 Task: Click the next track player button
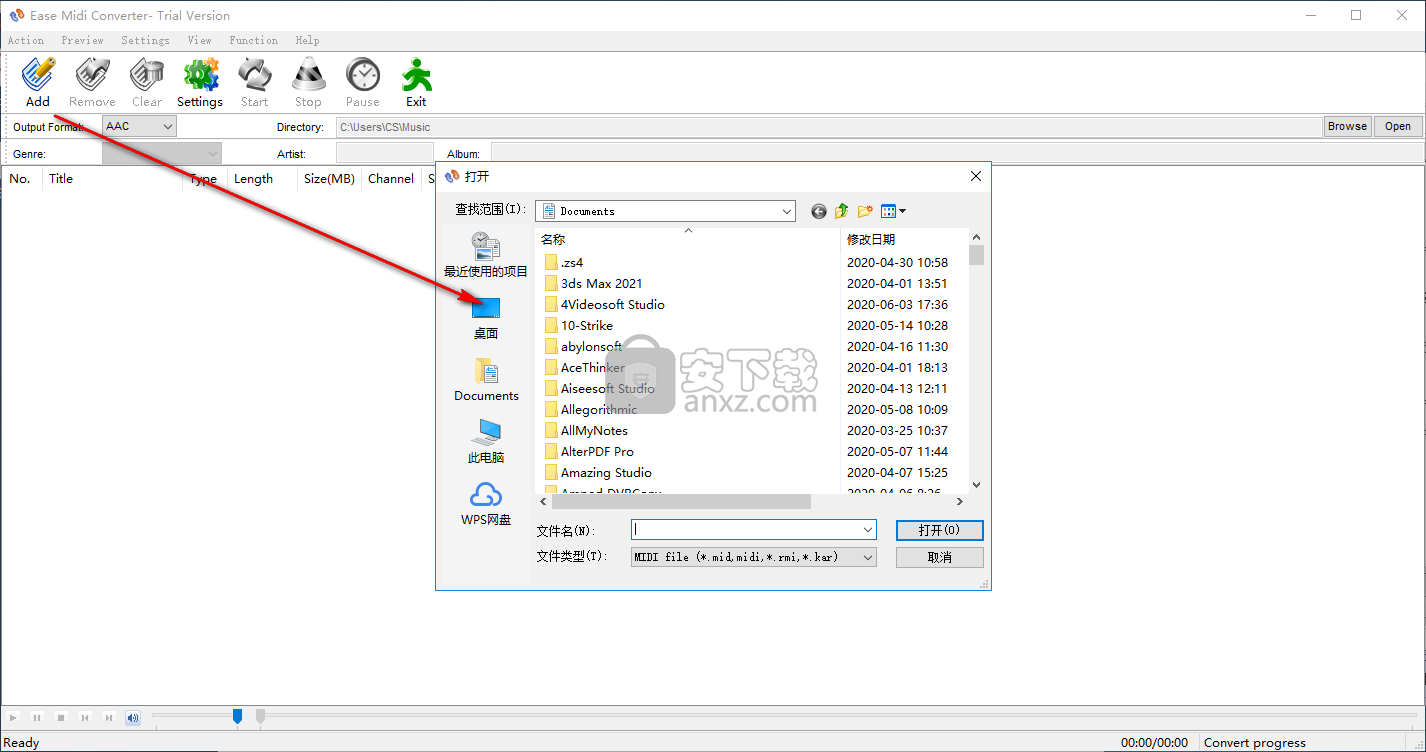click(x=109, y=717)
